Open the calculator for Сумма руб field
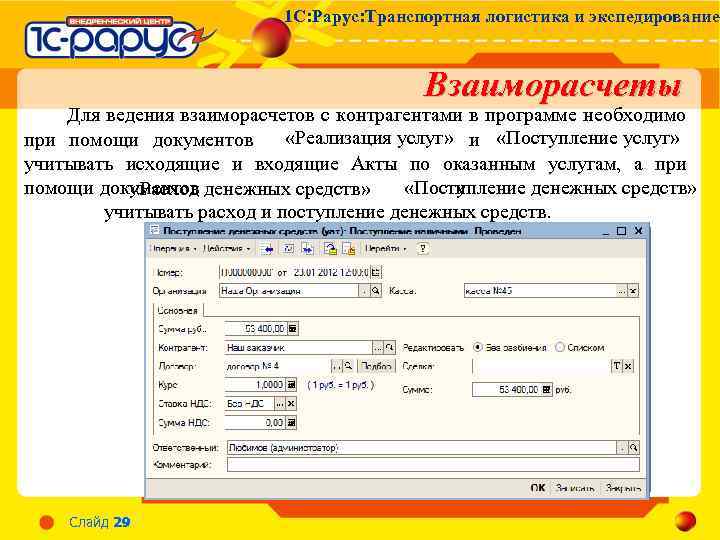The image size is (720, 540). (293, 329)
